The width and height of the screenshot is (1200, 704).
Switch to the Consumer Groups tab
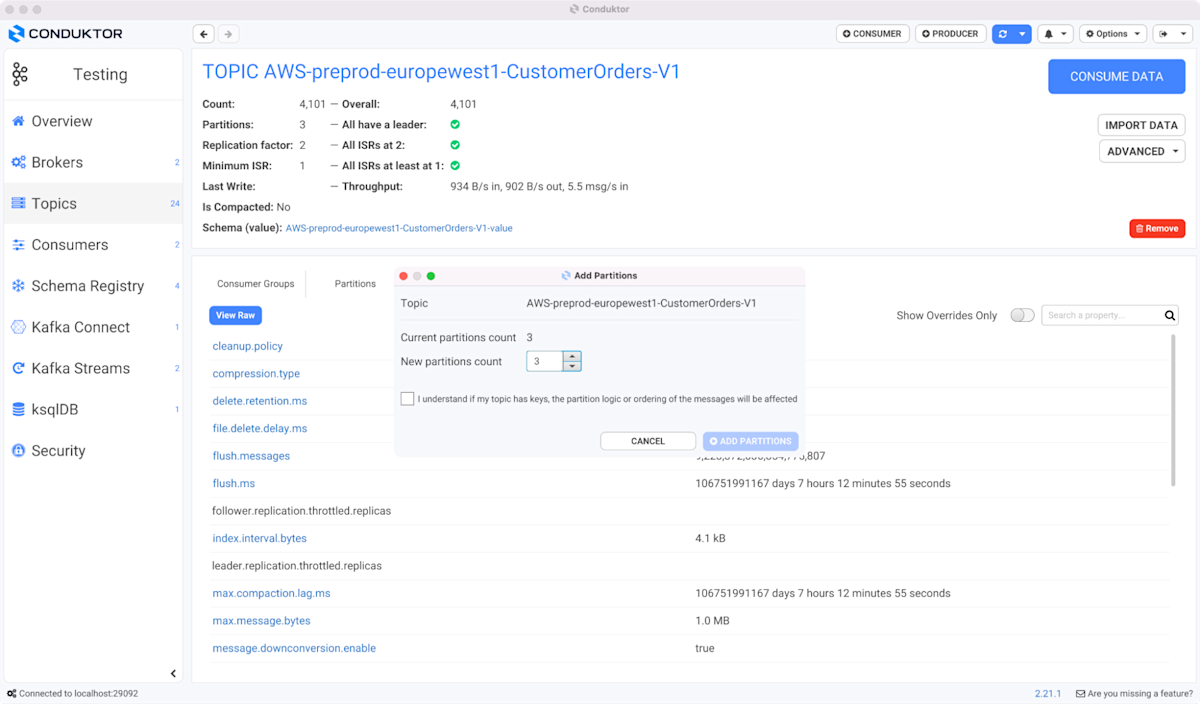pos(256,284)
